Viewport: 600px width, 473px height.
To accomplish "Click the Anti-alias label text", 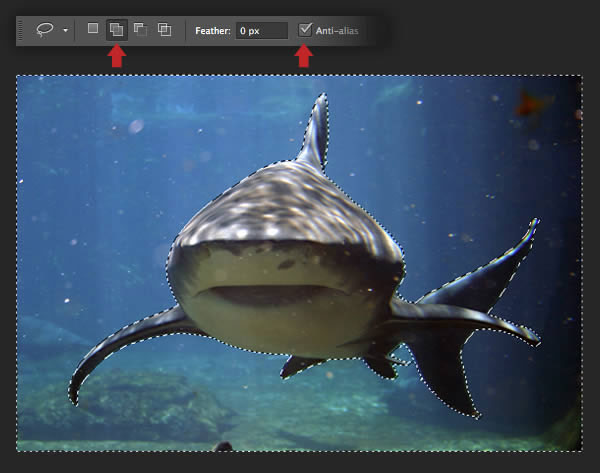I will pos(337,31).
